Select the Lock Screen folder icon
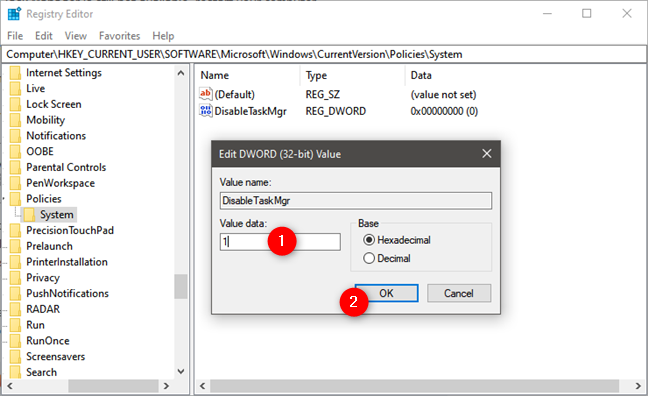 point(15,104)
